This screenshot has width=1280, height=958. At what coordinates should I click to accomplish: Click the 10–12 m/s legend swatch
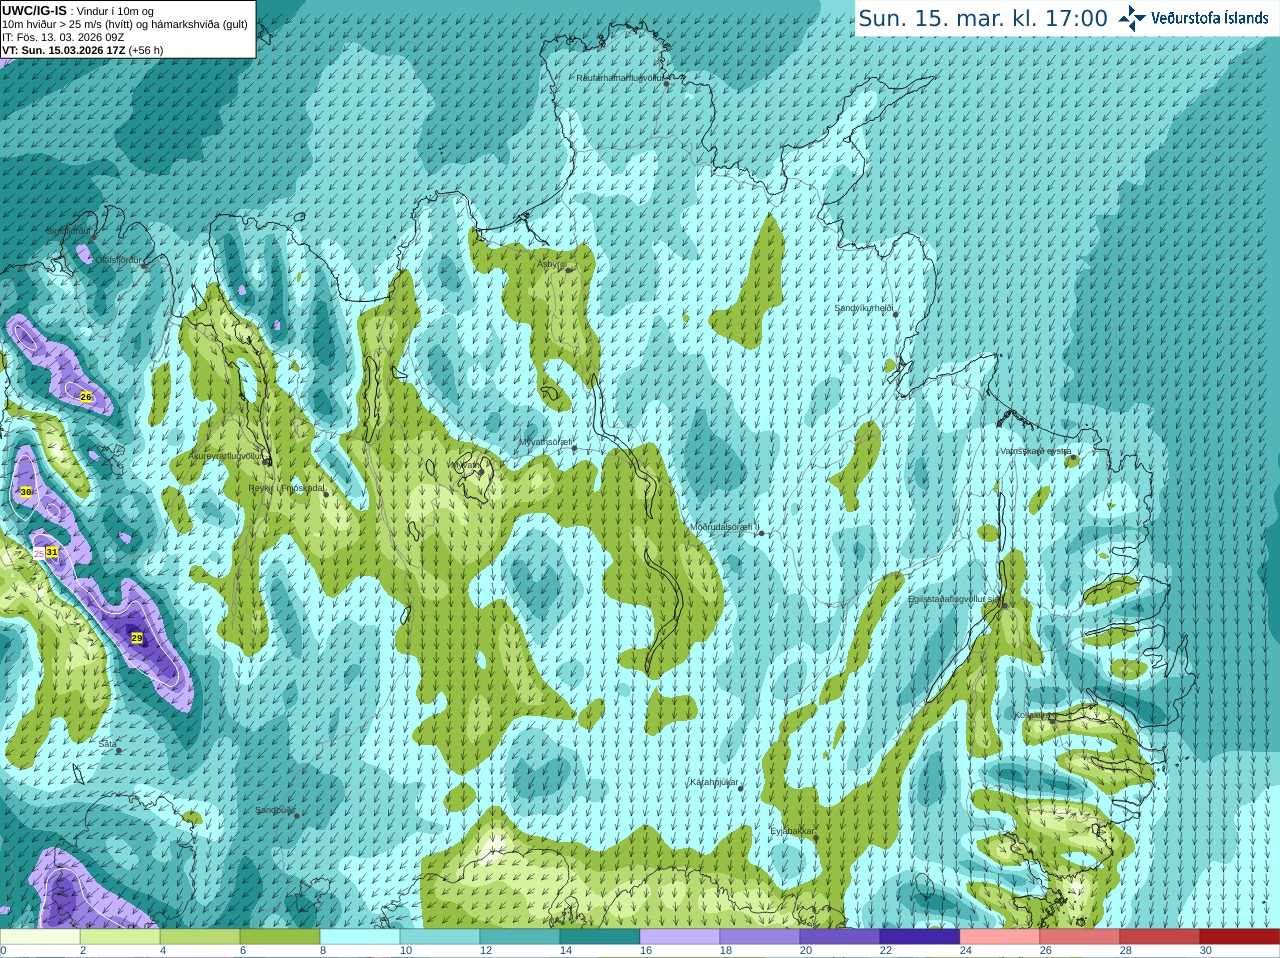tap(440, 936)
